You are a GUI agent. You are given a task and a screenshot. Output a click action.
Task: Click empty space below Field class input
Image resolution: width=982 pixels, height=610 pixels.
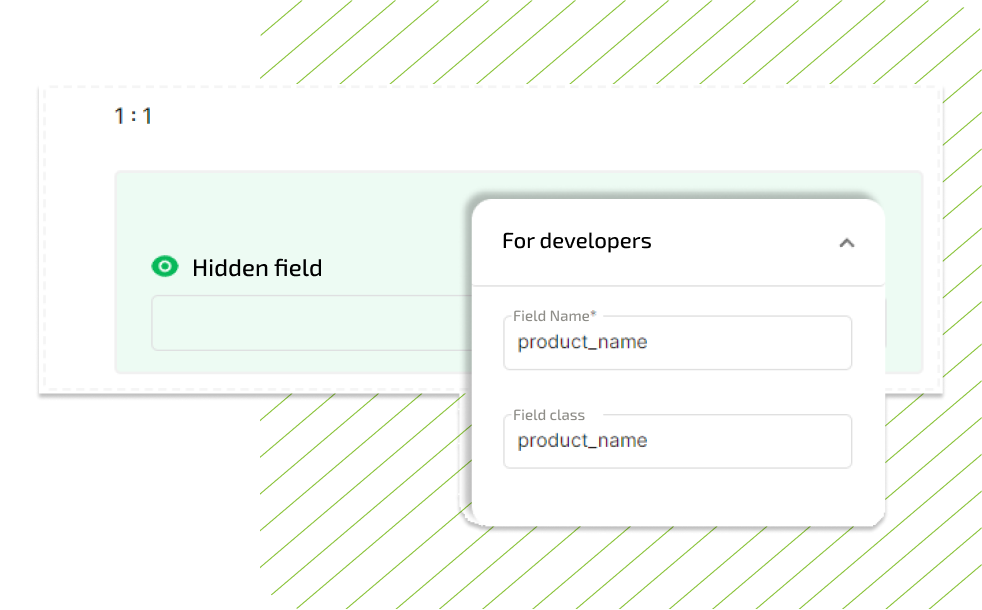pyautogui.click(x=678, y=496)
